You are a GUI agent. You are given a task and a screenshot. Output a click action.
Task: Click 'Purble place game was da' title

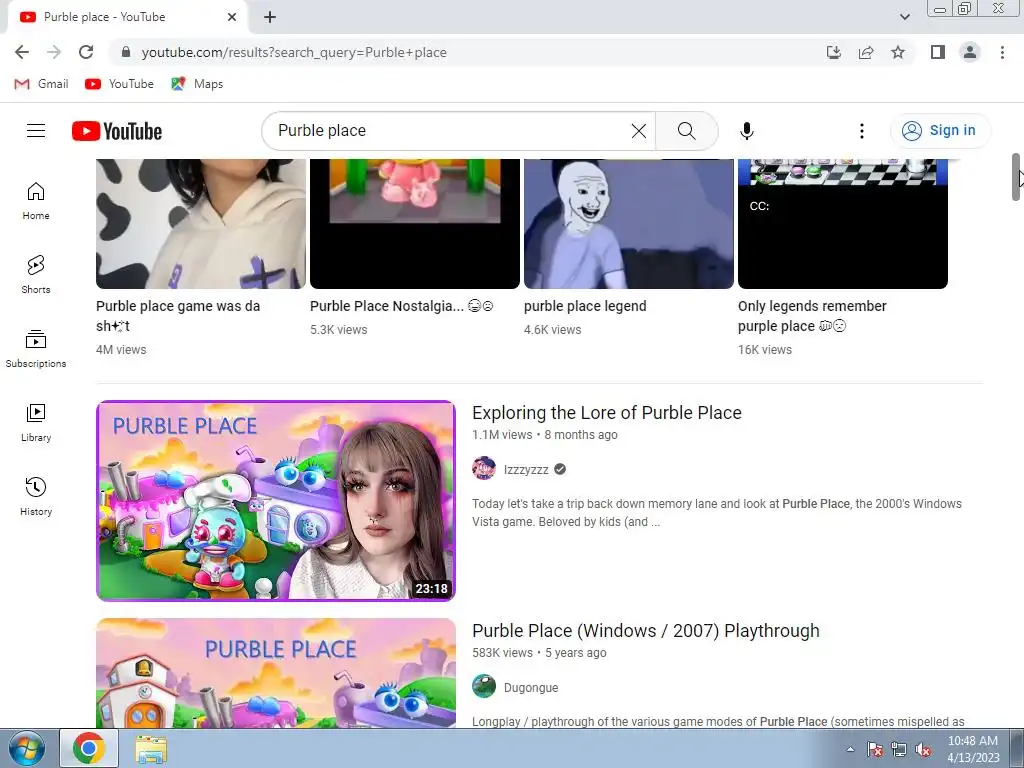pyautogui.click(x=178, y=316)
